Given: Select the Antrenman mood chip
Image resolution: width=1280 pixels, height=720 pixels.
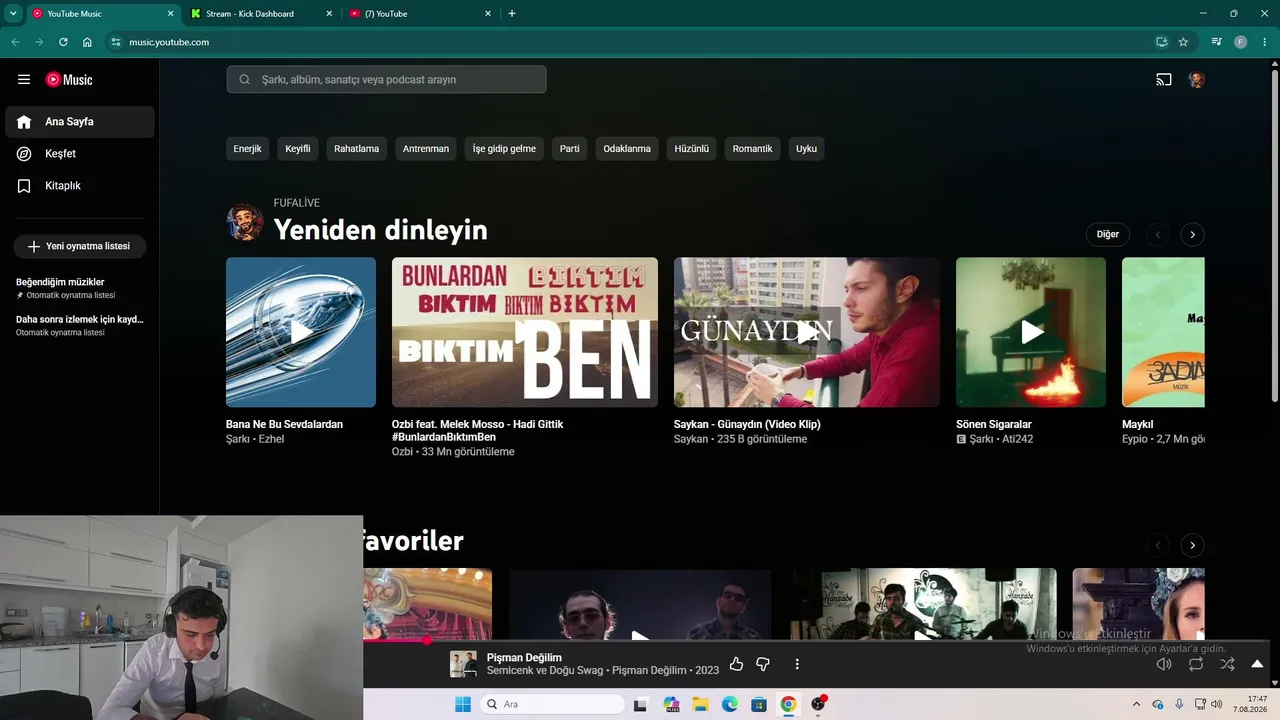Looking at the screenshot, I should [x=426, y=149].
